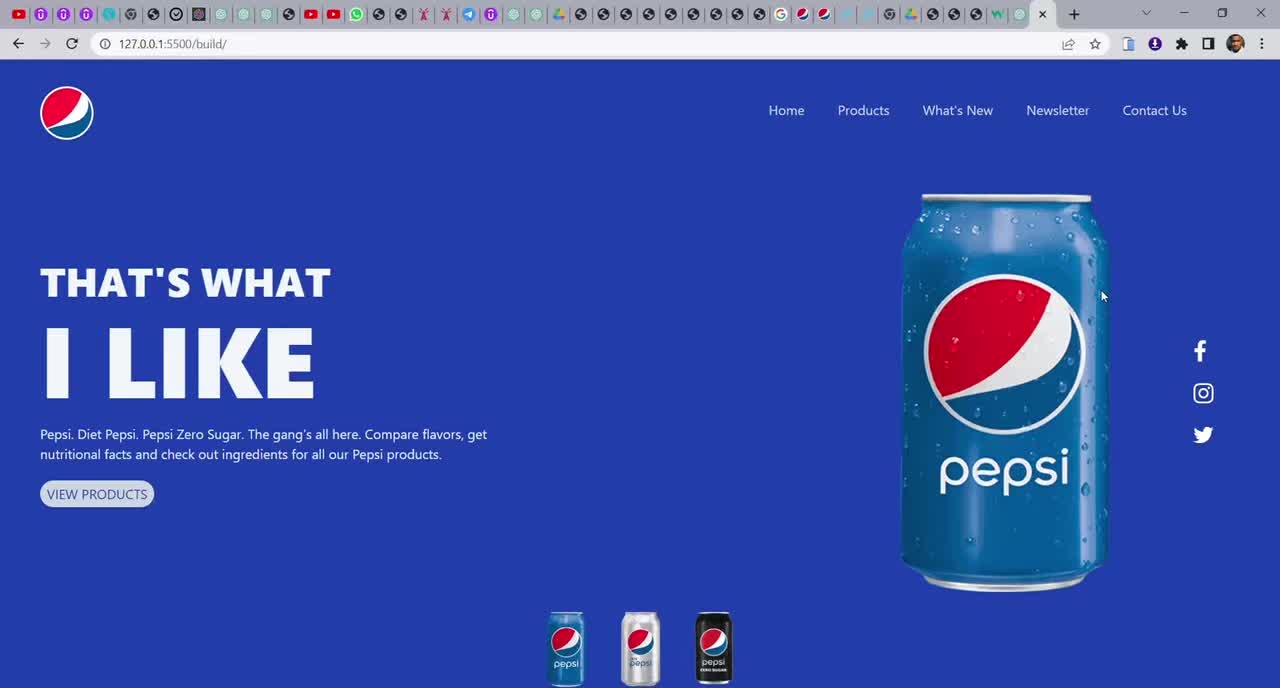Switch to the Telegram tab
Viewport: 1280px width, 688px height.
click(x=468, y=14)
